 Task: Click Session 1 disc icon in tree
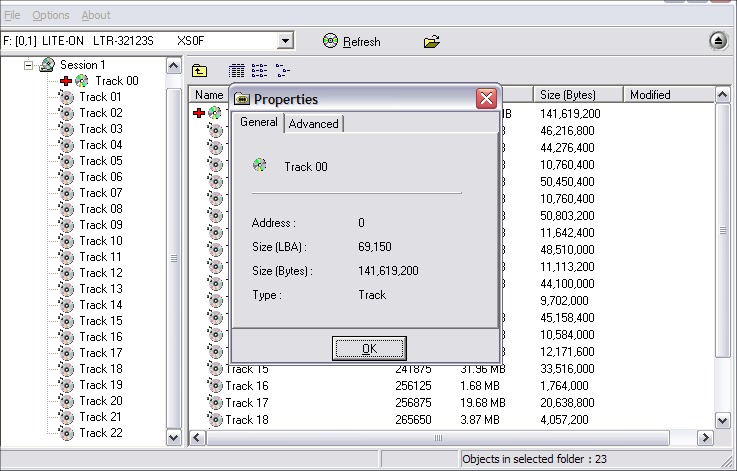point(47,65)
